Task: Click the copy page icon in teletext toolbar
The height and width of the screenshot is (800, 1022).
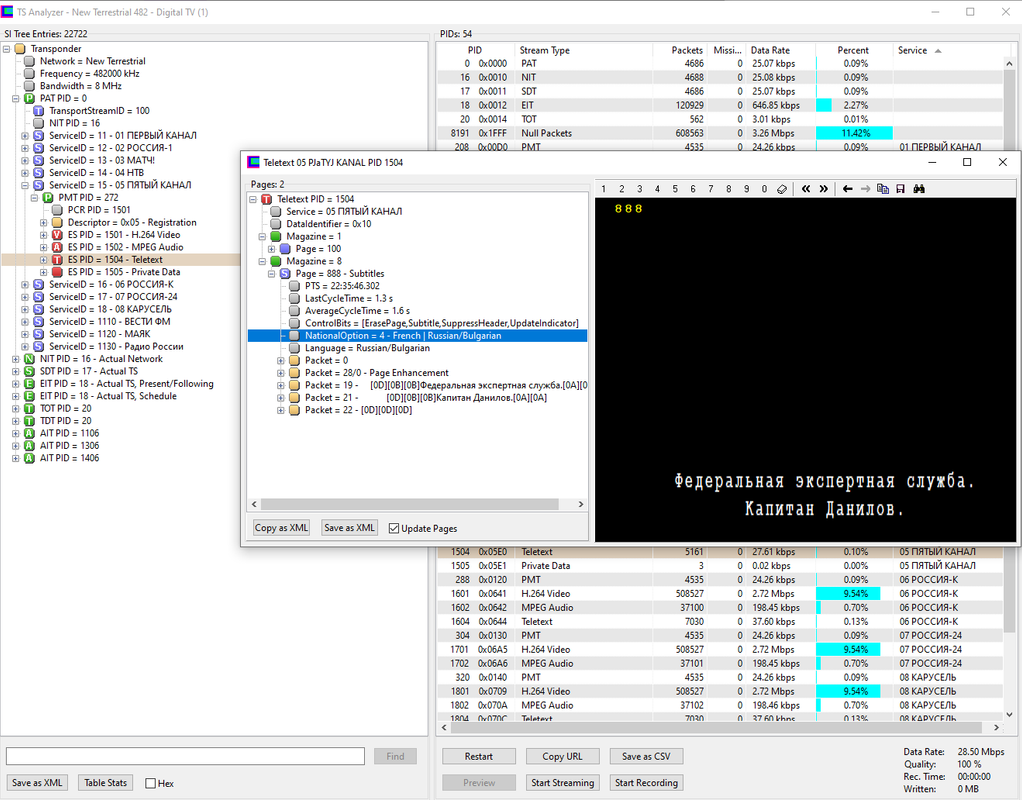Action: (883, 188)
